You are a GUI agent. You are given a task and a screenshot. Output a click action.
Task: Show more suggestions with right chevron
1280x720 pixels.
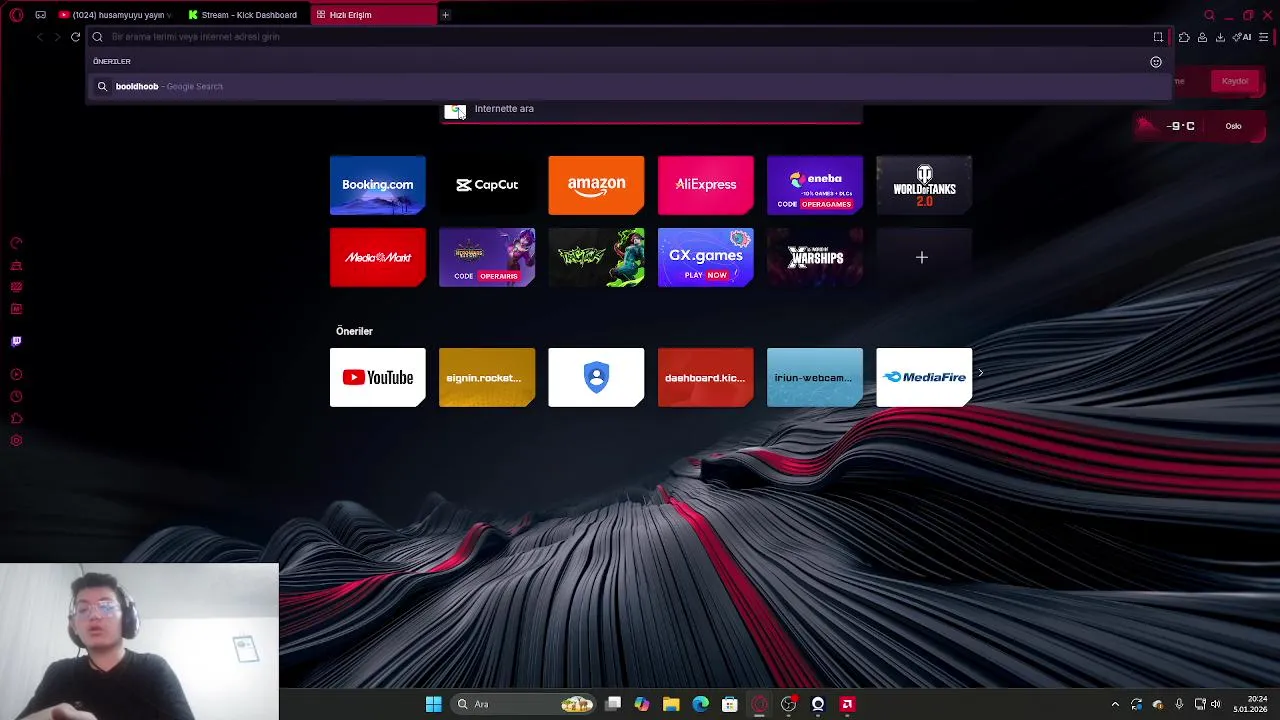click(981, 373)
